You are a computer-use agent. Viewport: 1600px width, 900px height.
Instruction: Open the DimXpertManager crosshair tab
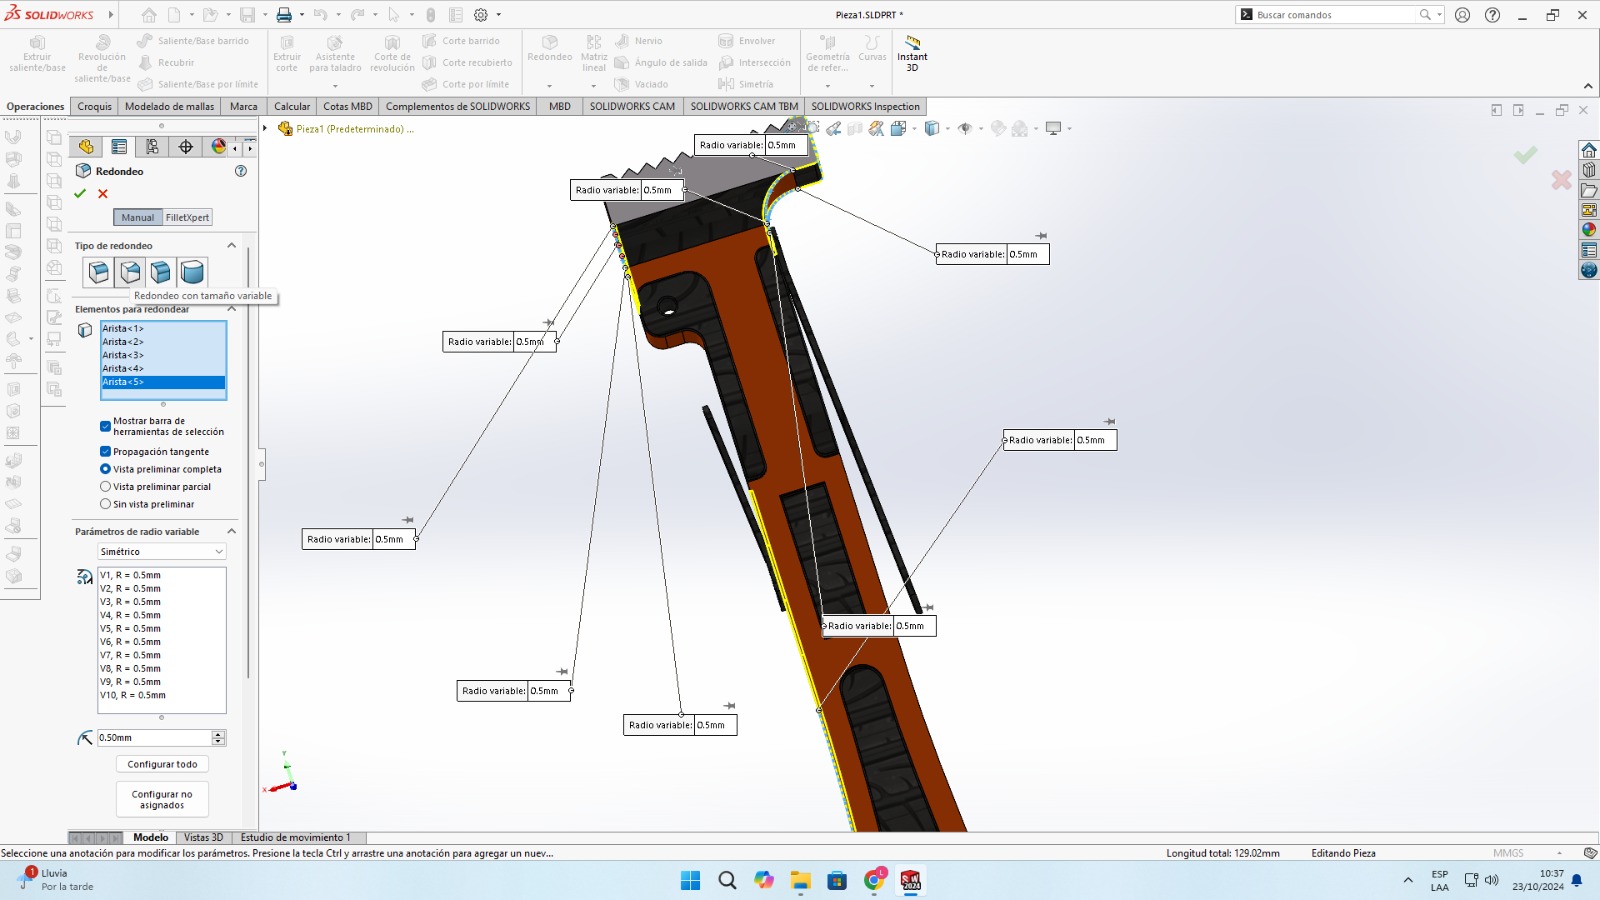pos(186,147)
